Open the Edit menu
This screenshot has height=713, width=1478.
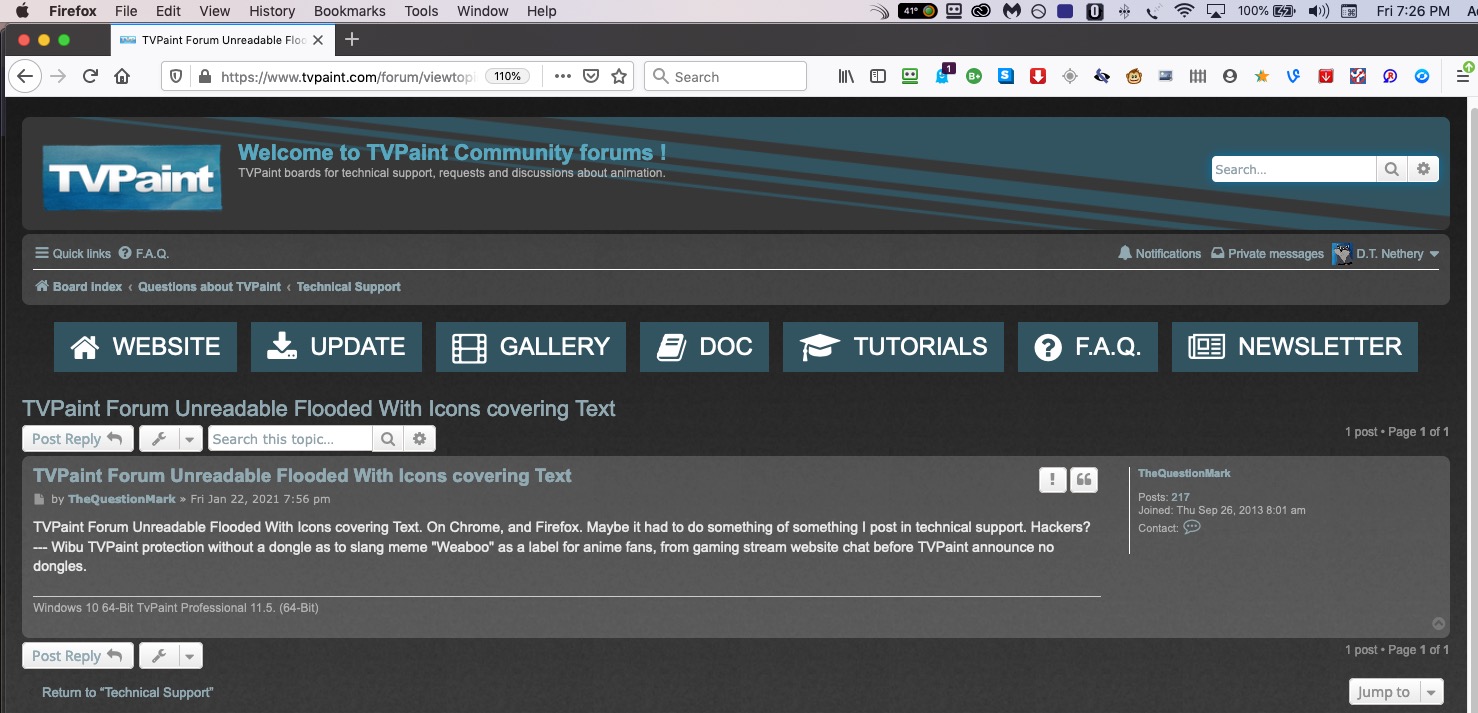click(x=168, y=11)
